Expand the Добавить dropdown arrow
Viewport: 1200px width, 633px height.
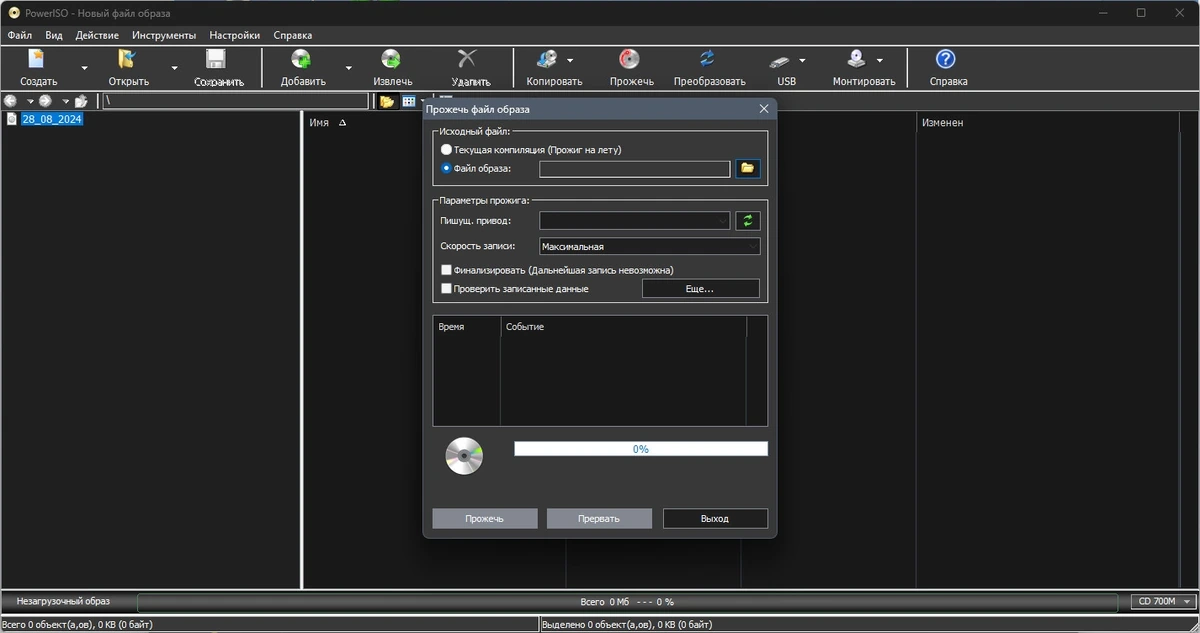pyautogui.click(x=348, y=68)
